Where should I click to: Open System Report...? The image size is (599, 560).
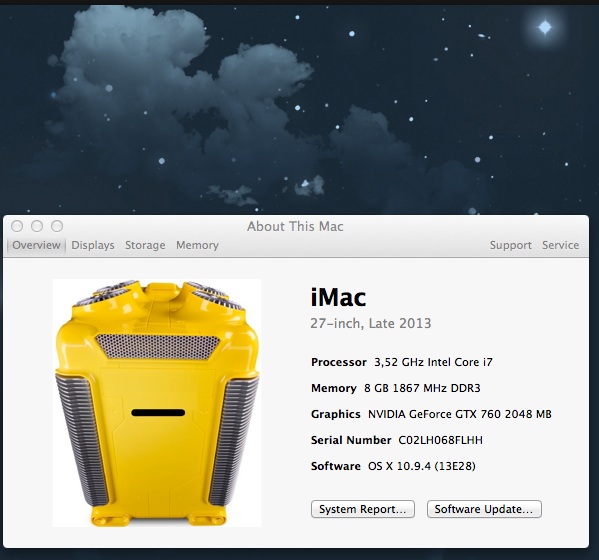coord(363,509)
